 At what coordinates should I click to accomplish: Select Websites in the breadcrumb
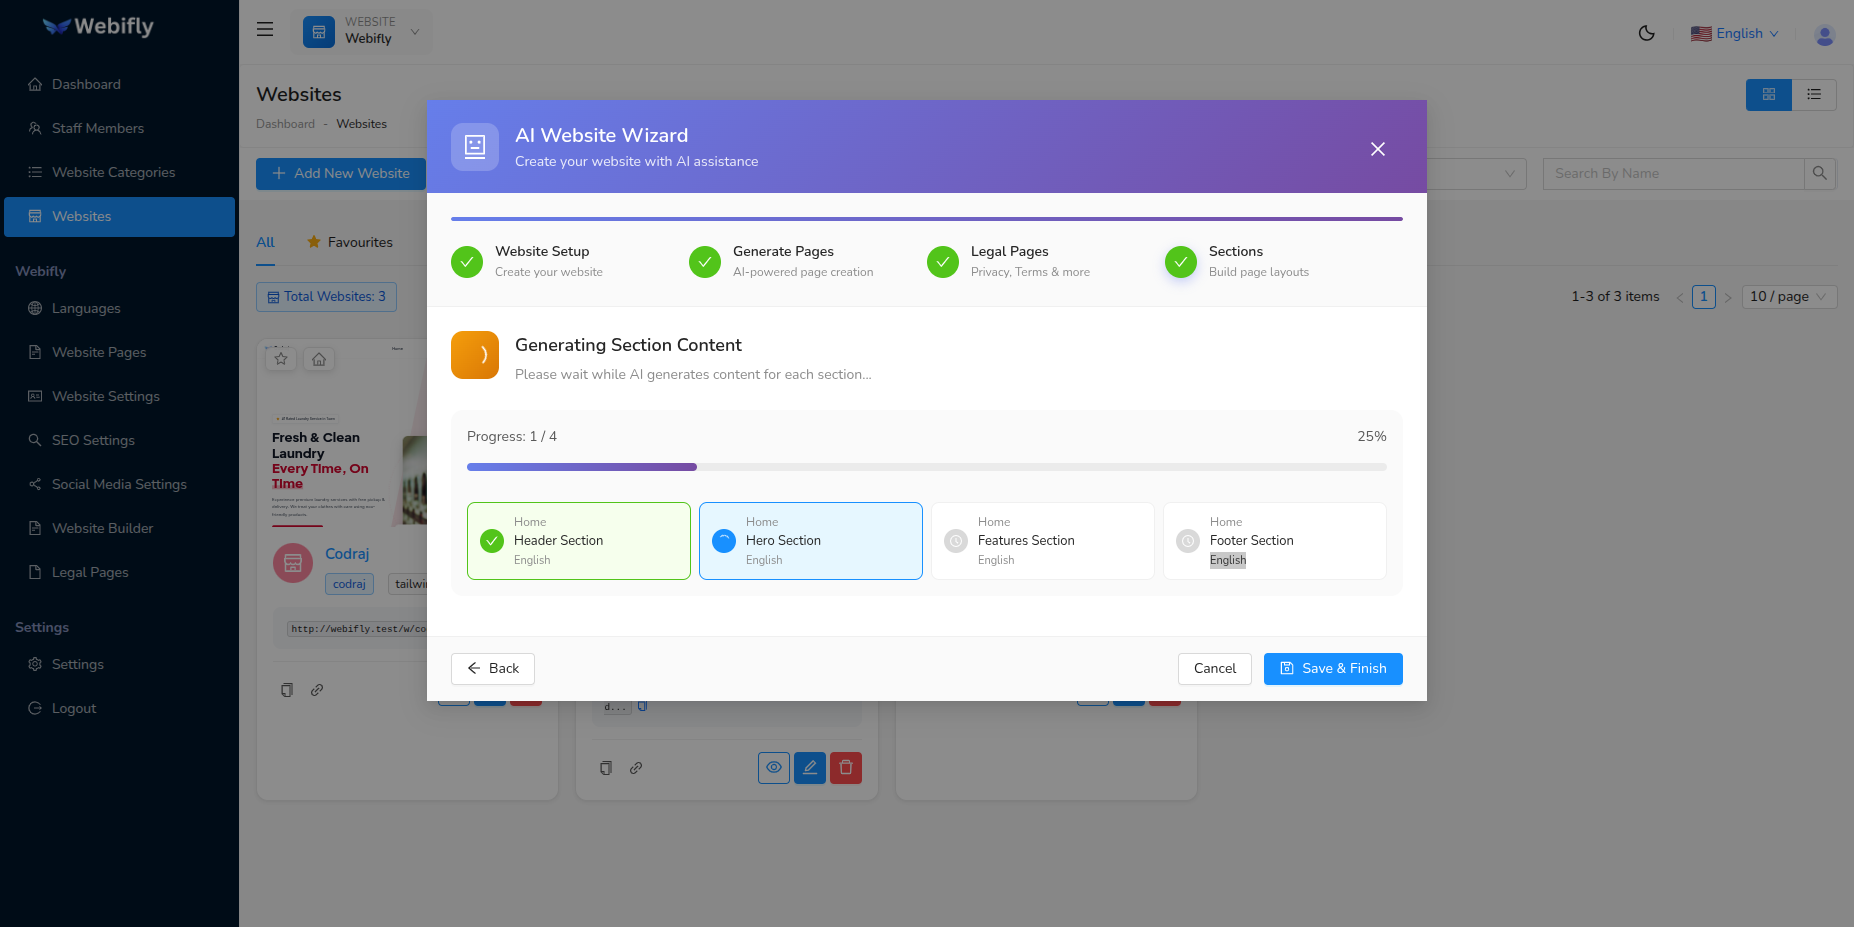coord(361,124)
